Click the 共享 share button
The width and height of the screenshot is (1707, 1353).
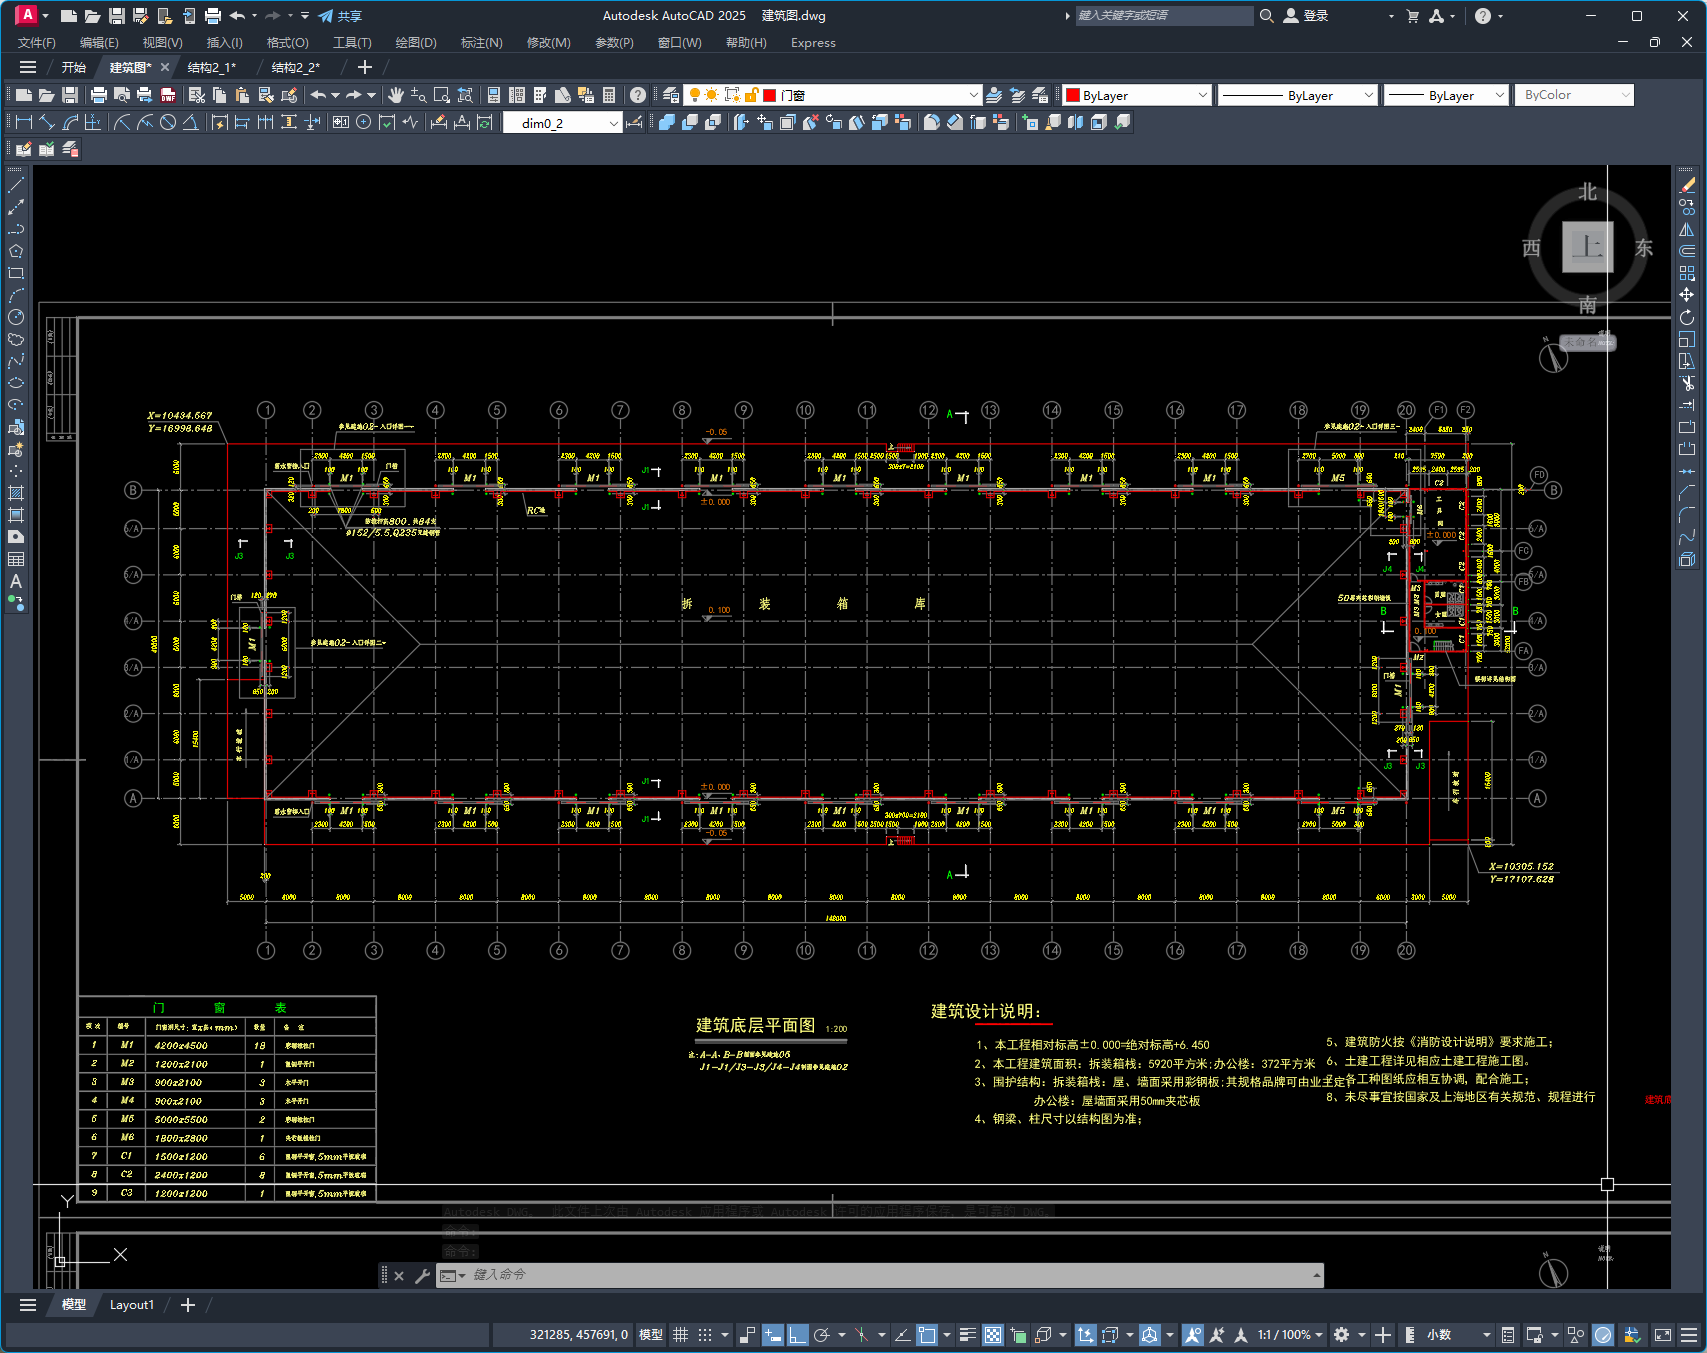click(x=340, y=16)
